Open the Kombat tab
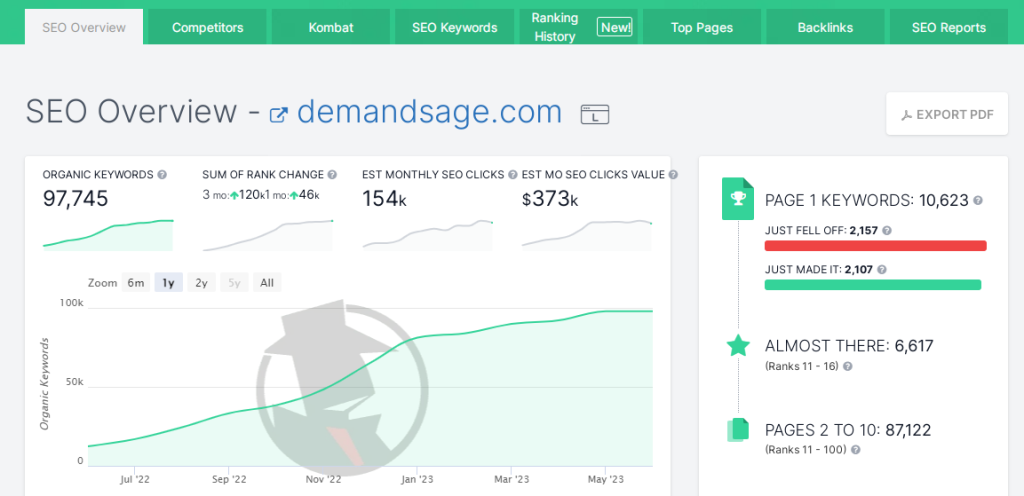Image resolution: width=1024 pixels, height=496 pixels. [x=331, y=27]
